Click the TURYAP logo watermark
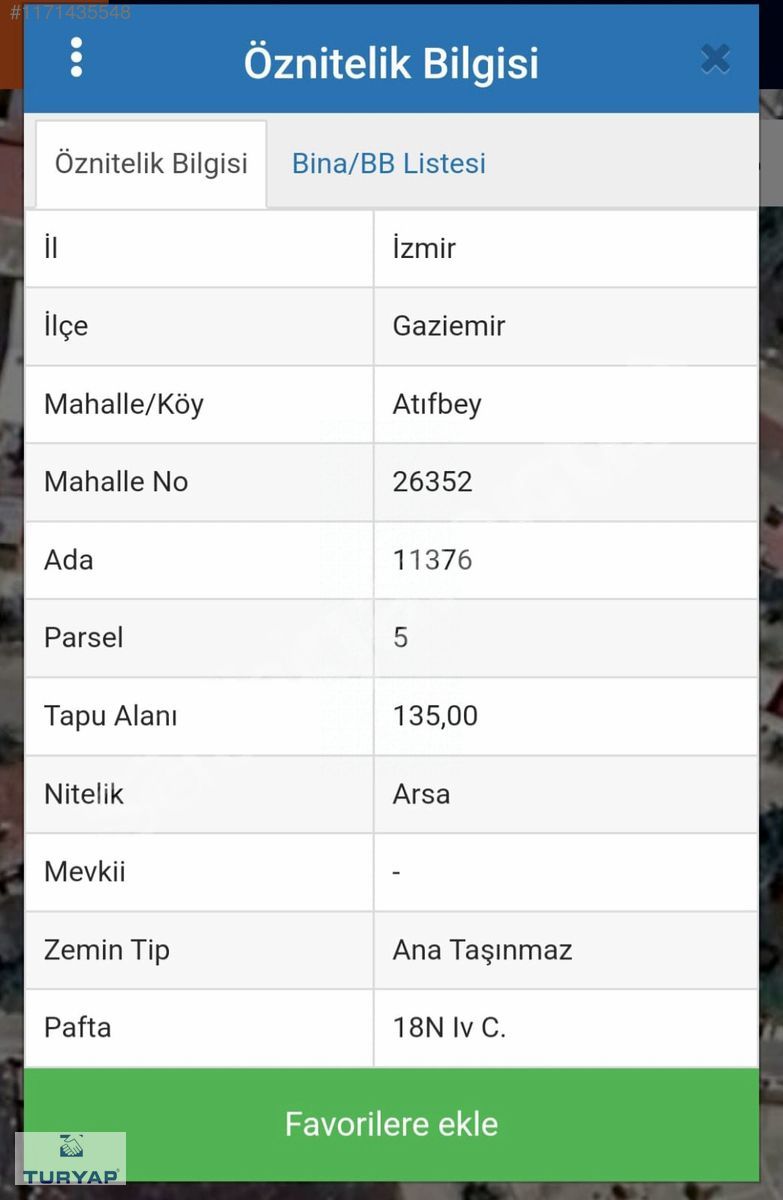Viewport: 783px width, 1200px height. 70,1158
